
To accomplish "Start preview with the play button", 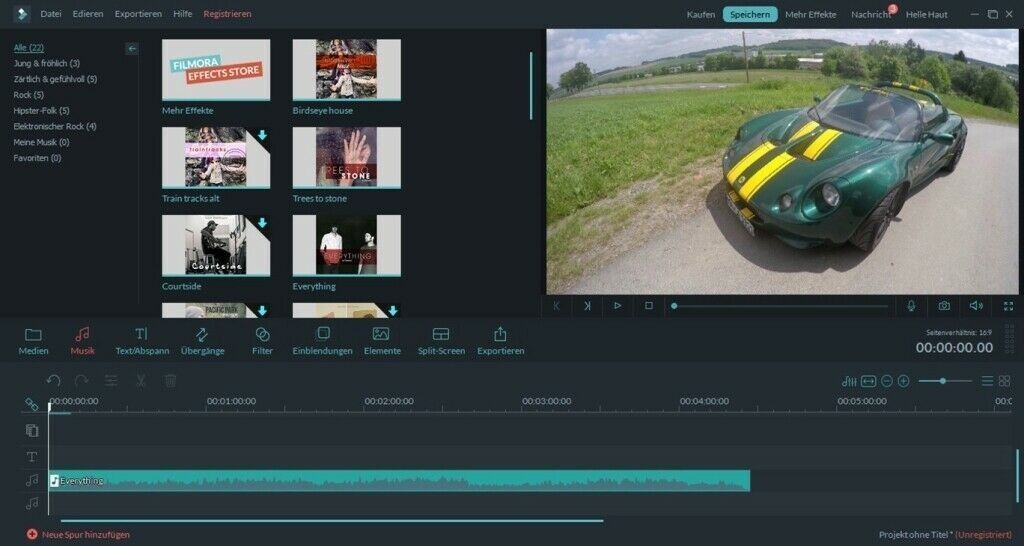I will click(618, 306).
